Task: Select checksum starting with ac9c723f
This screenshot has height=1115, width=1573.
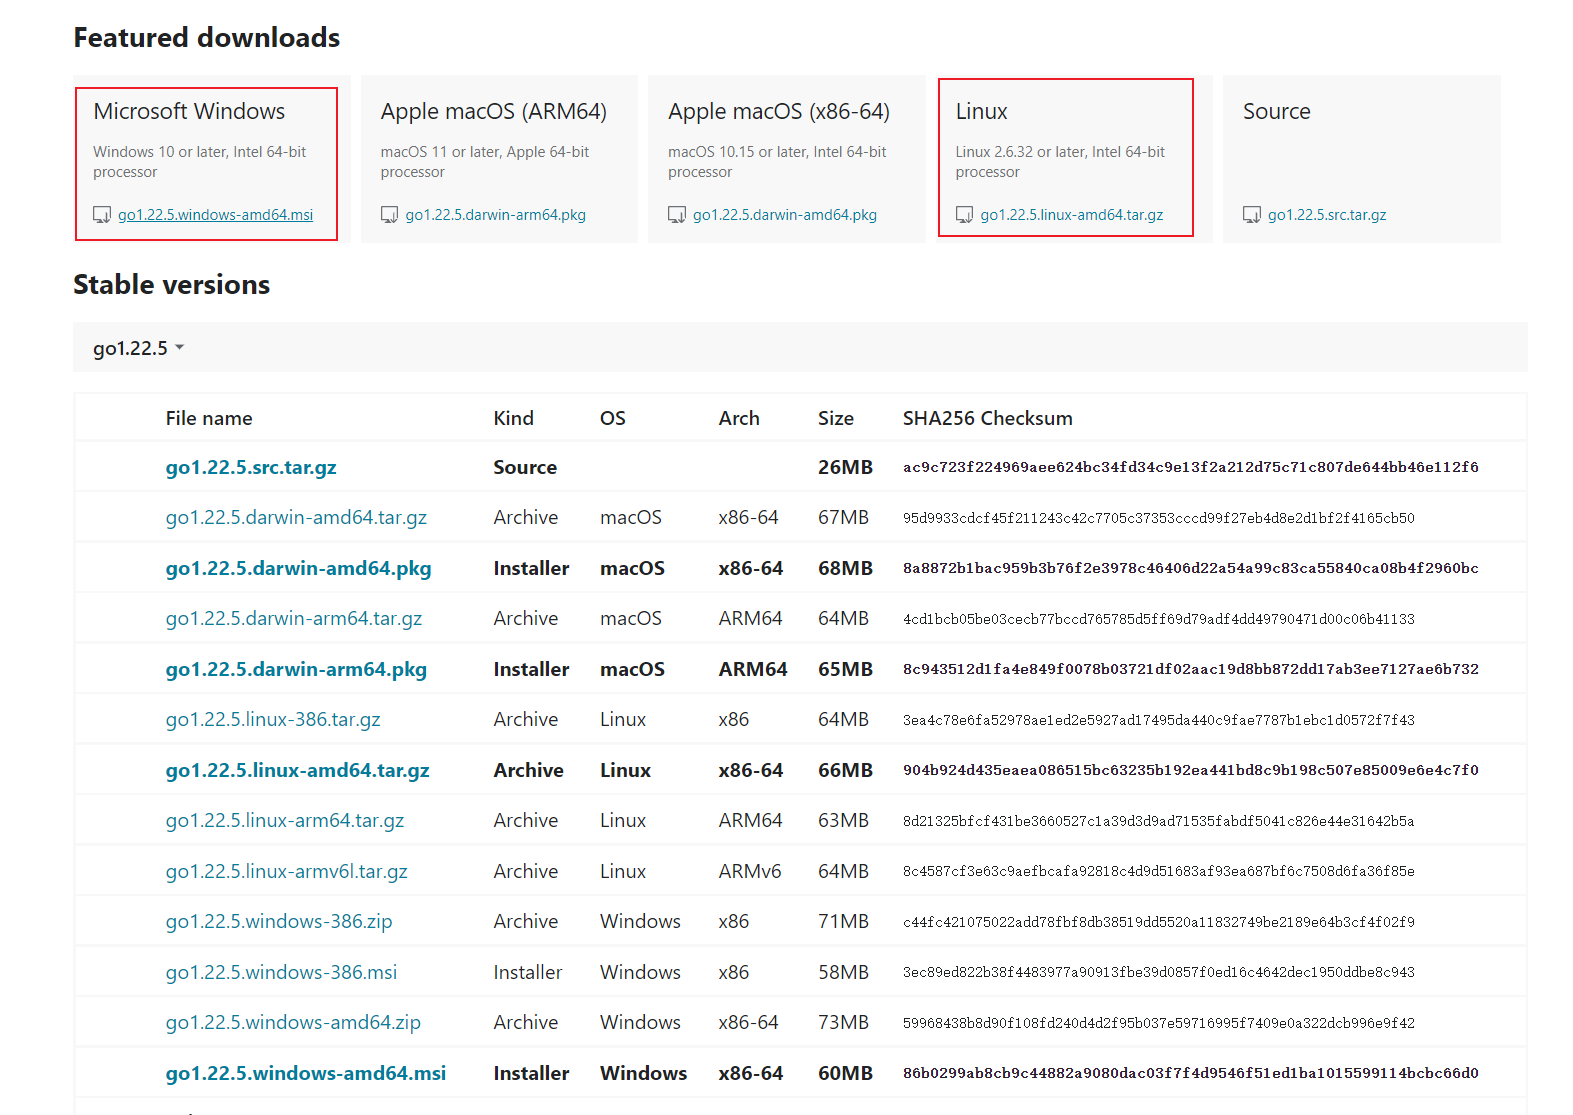Action: coord(1191,467)
